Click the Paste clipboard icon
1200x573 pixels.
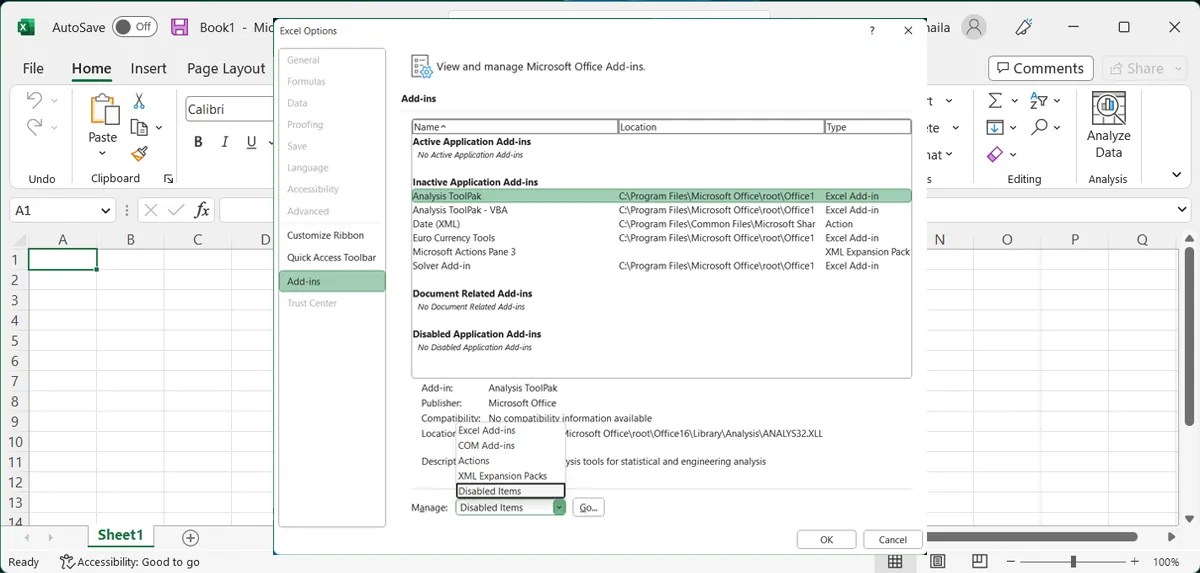tap(103, 111)
